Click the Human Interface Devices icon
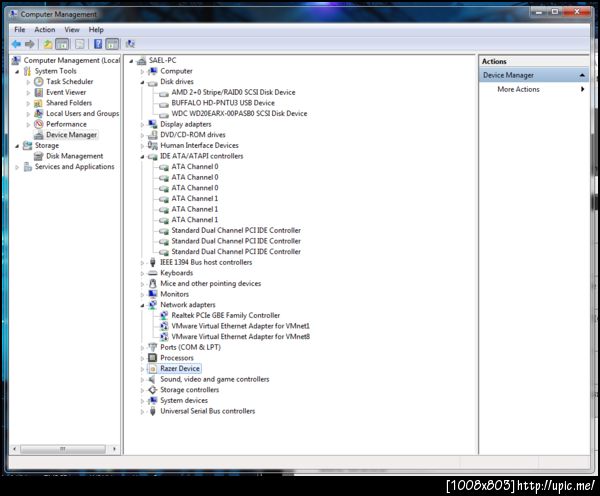 [153, 145]
